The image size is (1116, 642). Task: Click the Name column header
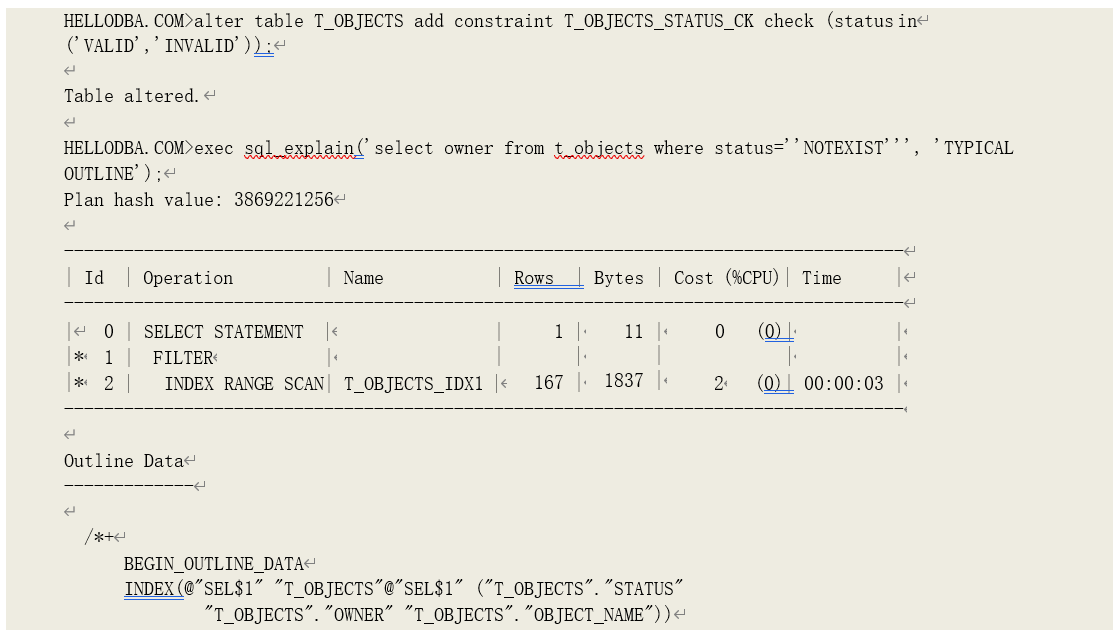pos(363,278)
